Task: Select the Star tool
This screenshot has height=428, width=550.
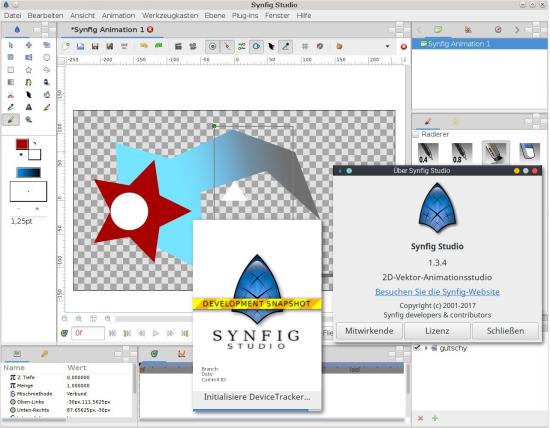Action: (x=29, y=70)
